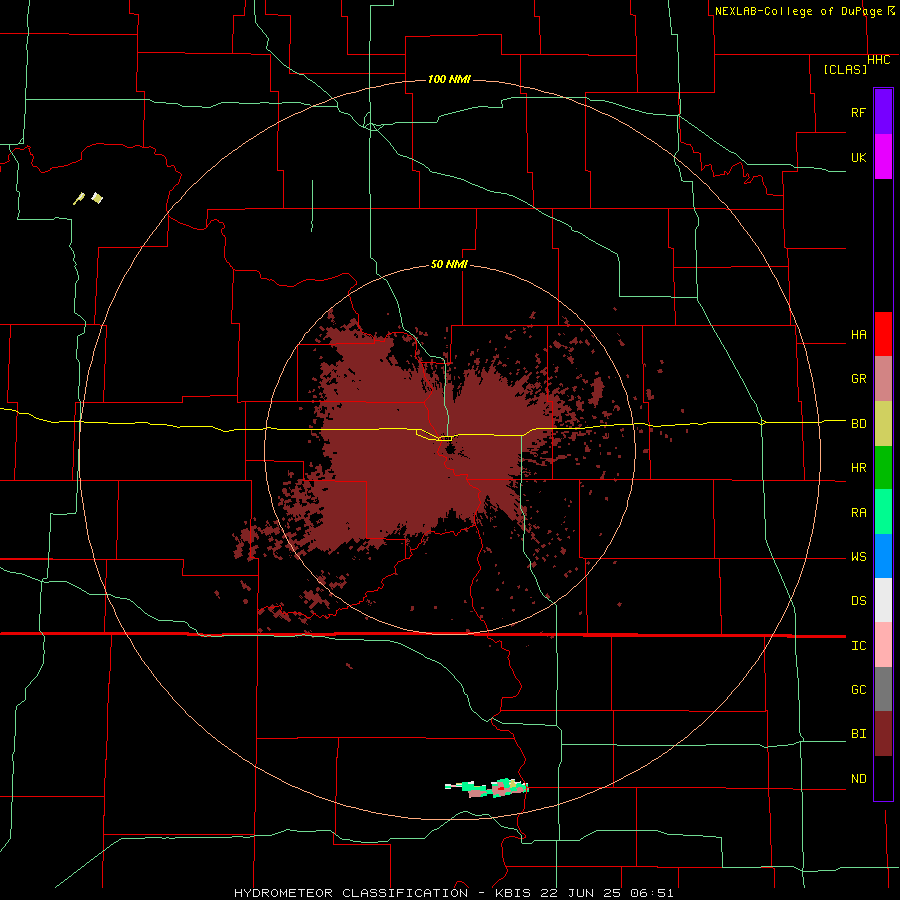Click the DS white legend swatch
Image resolution: width=900 pixels, height=900 pixels.
[883, 600]
